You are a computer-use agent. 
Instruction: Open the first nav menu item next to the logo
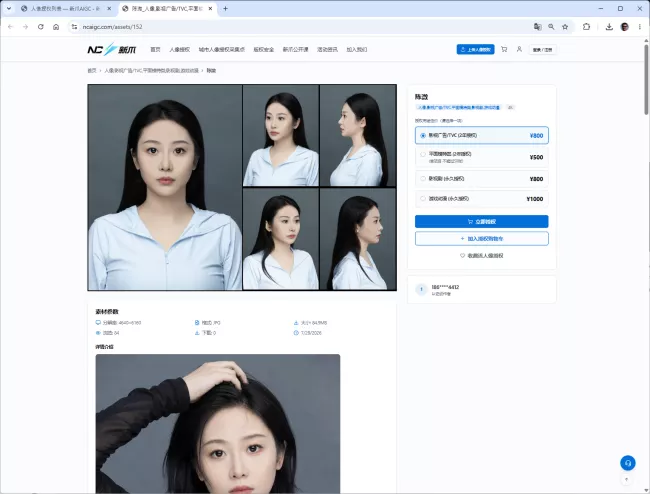click(x=155, y=49)
